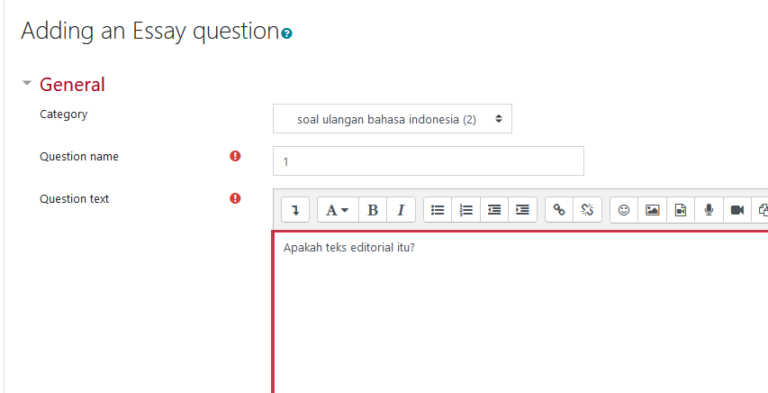
Task: Record audio with microphone icon
Action: point(709,210)
